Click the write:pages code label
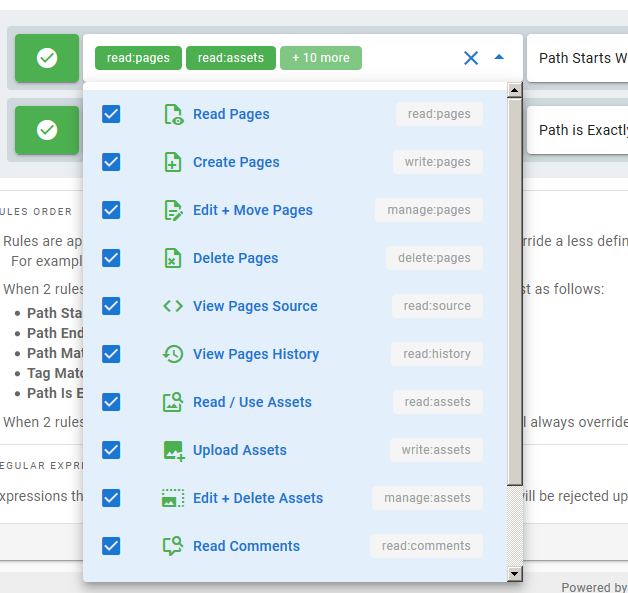Image resolution: width=628 pixels, height=593 pixels. pyautogui.click(x=438, y=162)
